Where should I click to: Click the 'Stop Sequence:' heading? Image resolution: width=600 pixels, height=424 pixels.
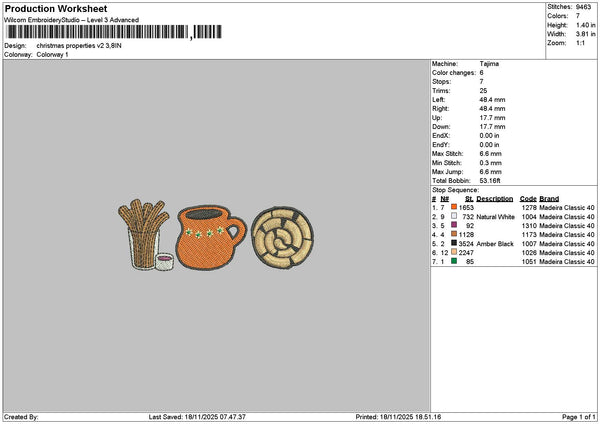pos(455,190)
